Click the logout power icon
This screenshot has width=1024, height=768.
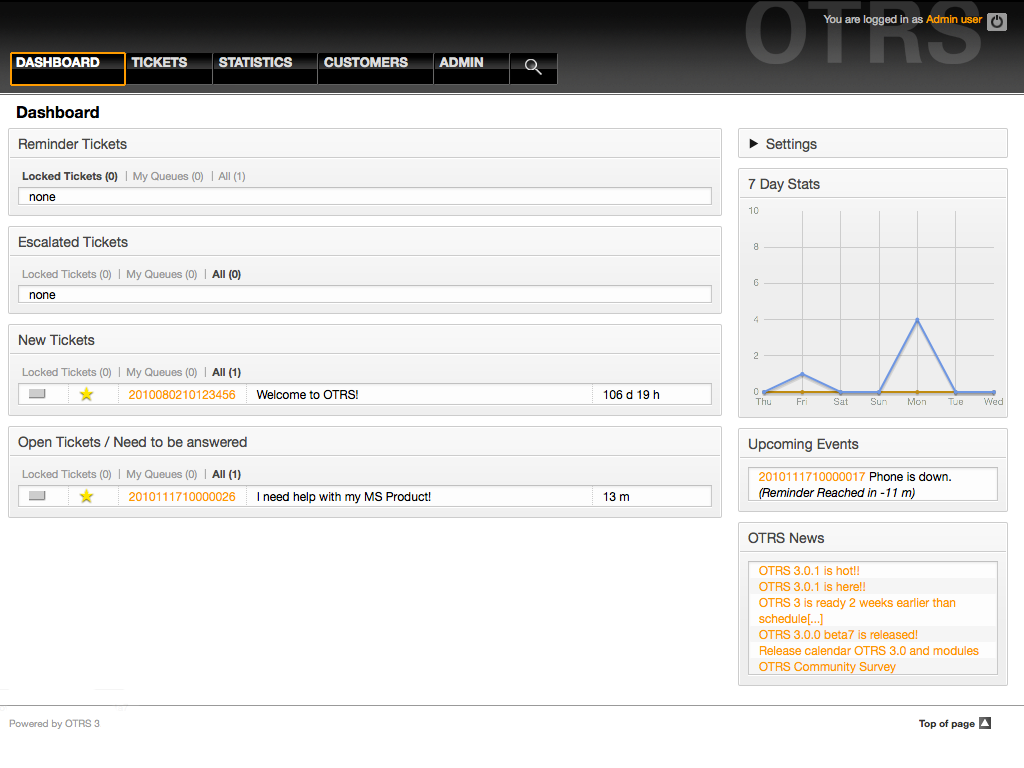tap(997, 22)
